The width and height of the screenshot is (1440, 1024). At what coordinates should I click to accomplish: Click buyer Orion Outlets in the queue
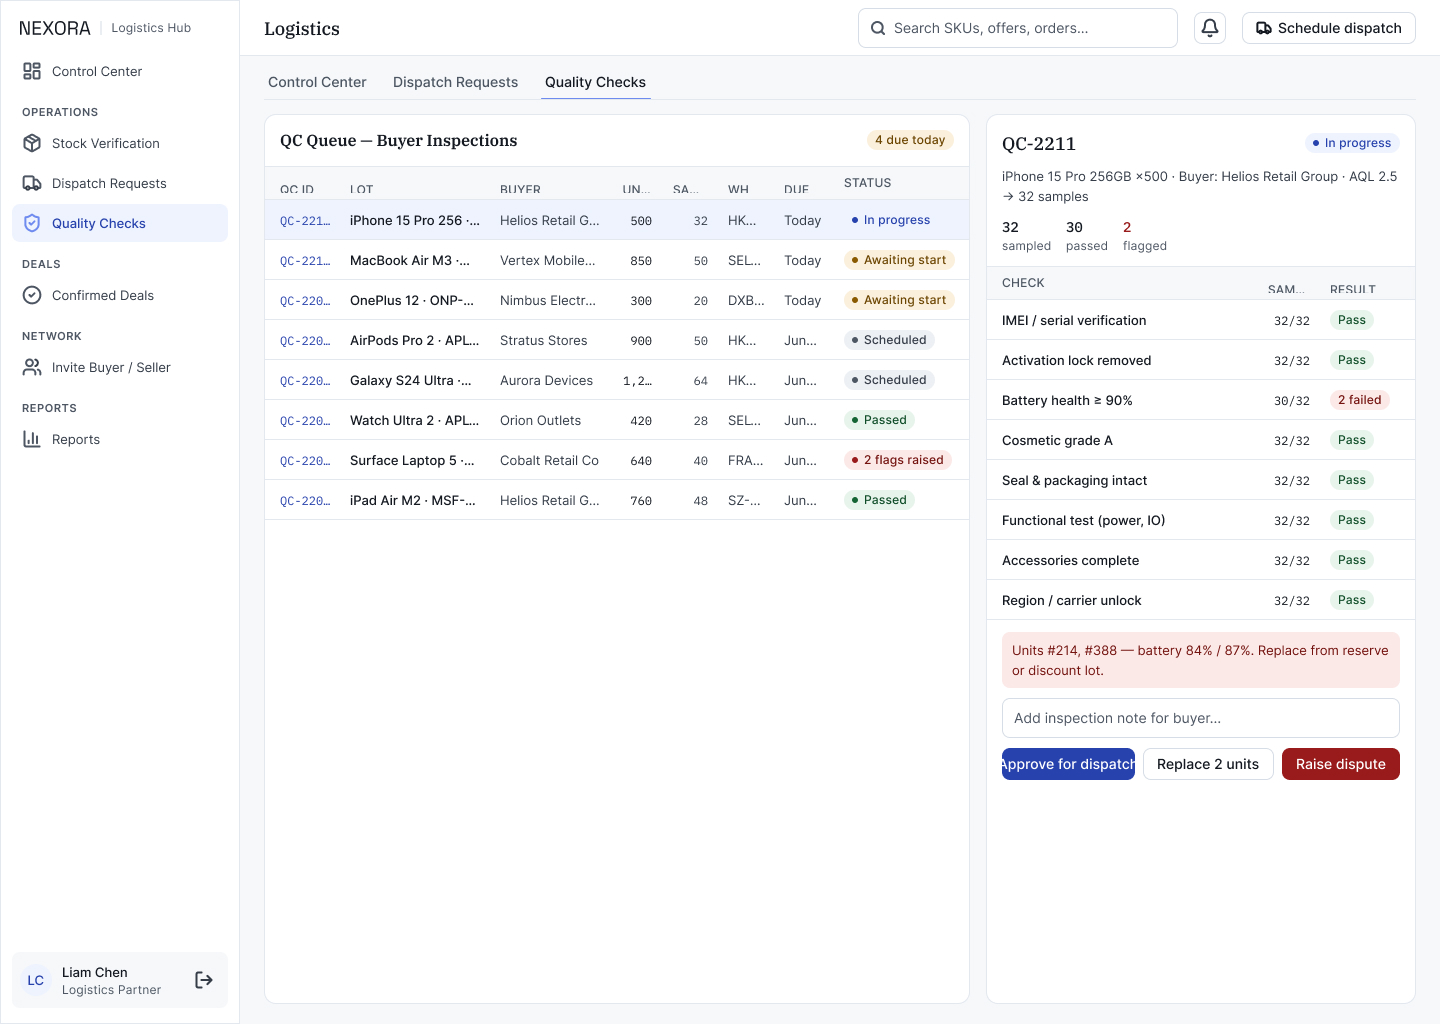coord(540,421)
